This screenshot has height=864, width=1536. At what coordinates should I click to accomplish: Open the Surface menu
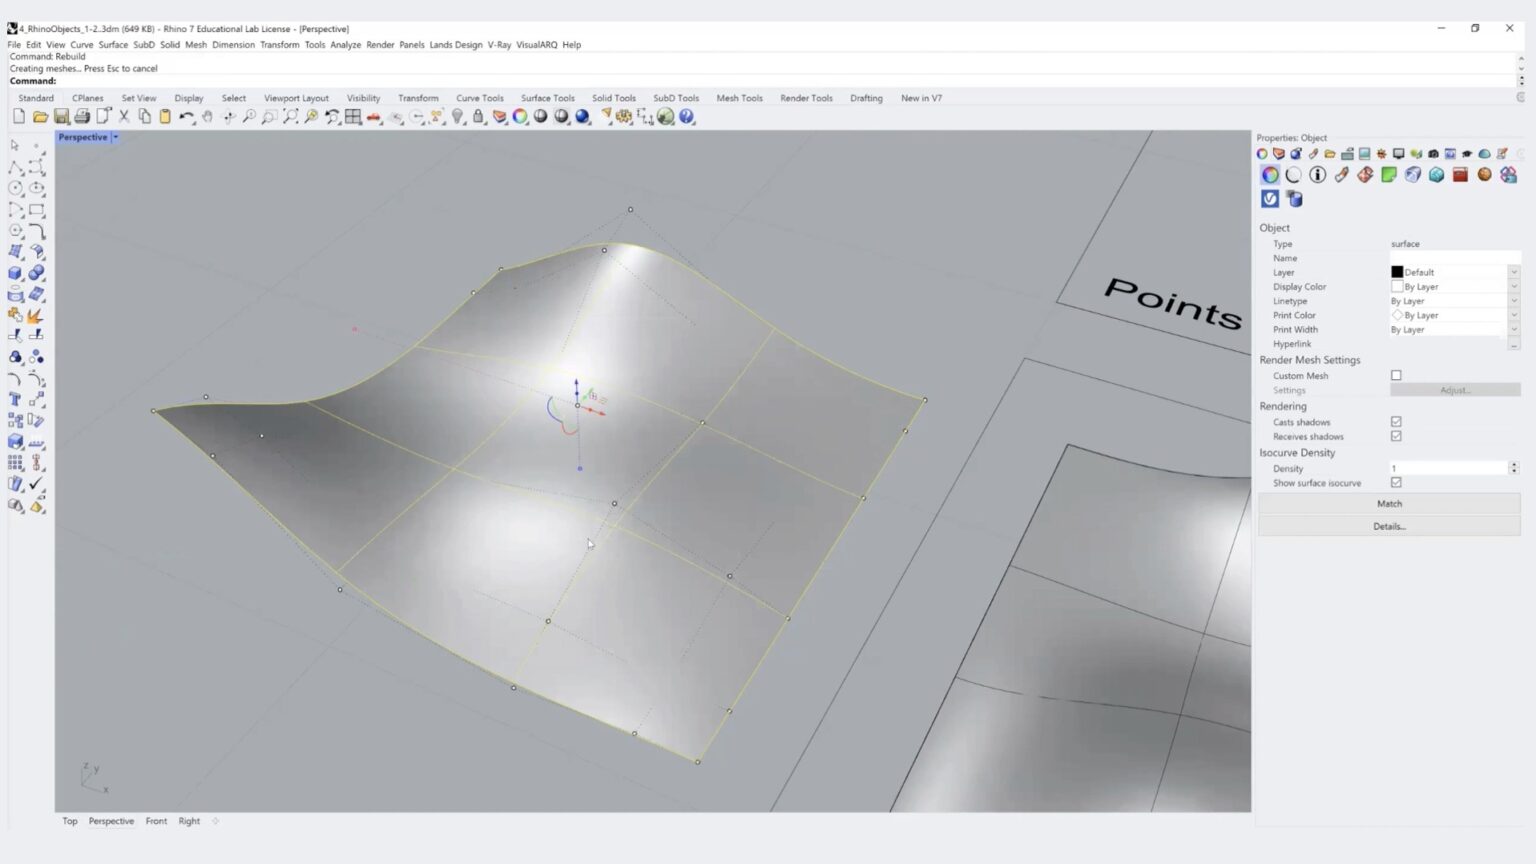[113, 45]
